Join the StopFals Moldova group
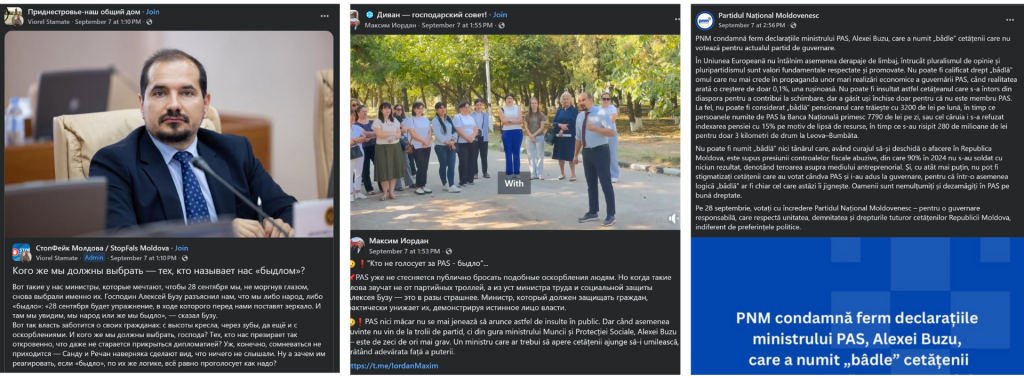This screenshot has height=378, width=1024. tap(181, 248)
